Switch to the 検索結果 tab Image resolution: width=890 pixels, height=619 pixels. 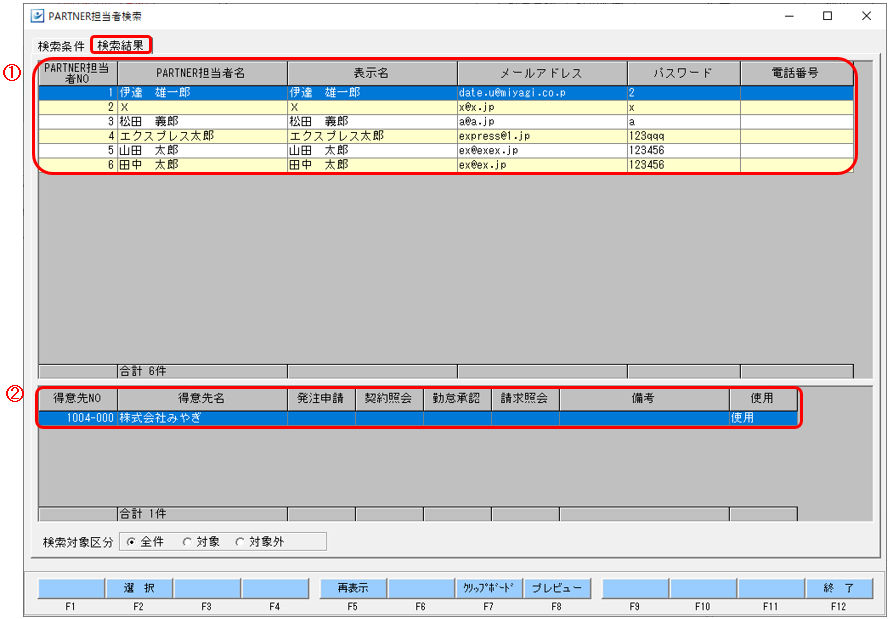[121, 45]
